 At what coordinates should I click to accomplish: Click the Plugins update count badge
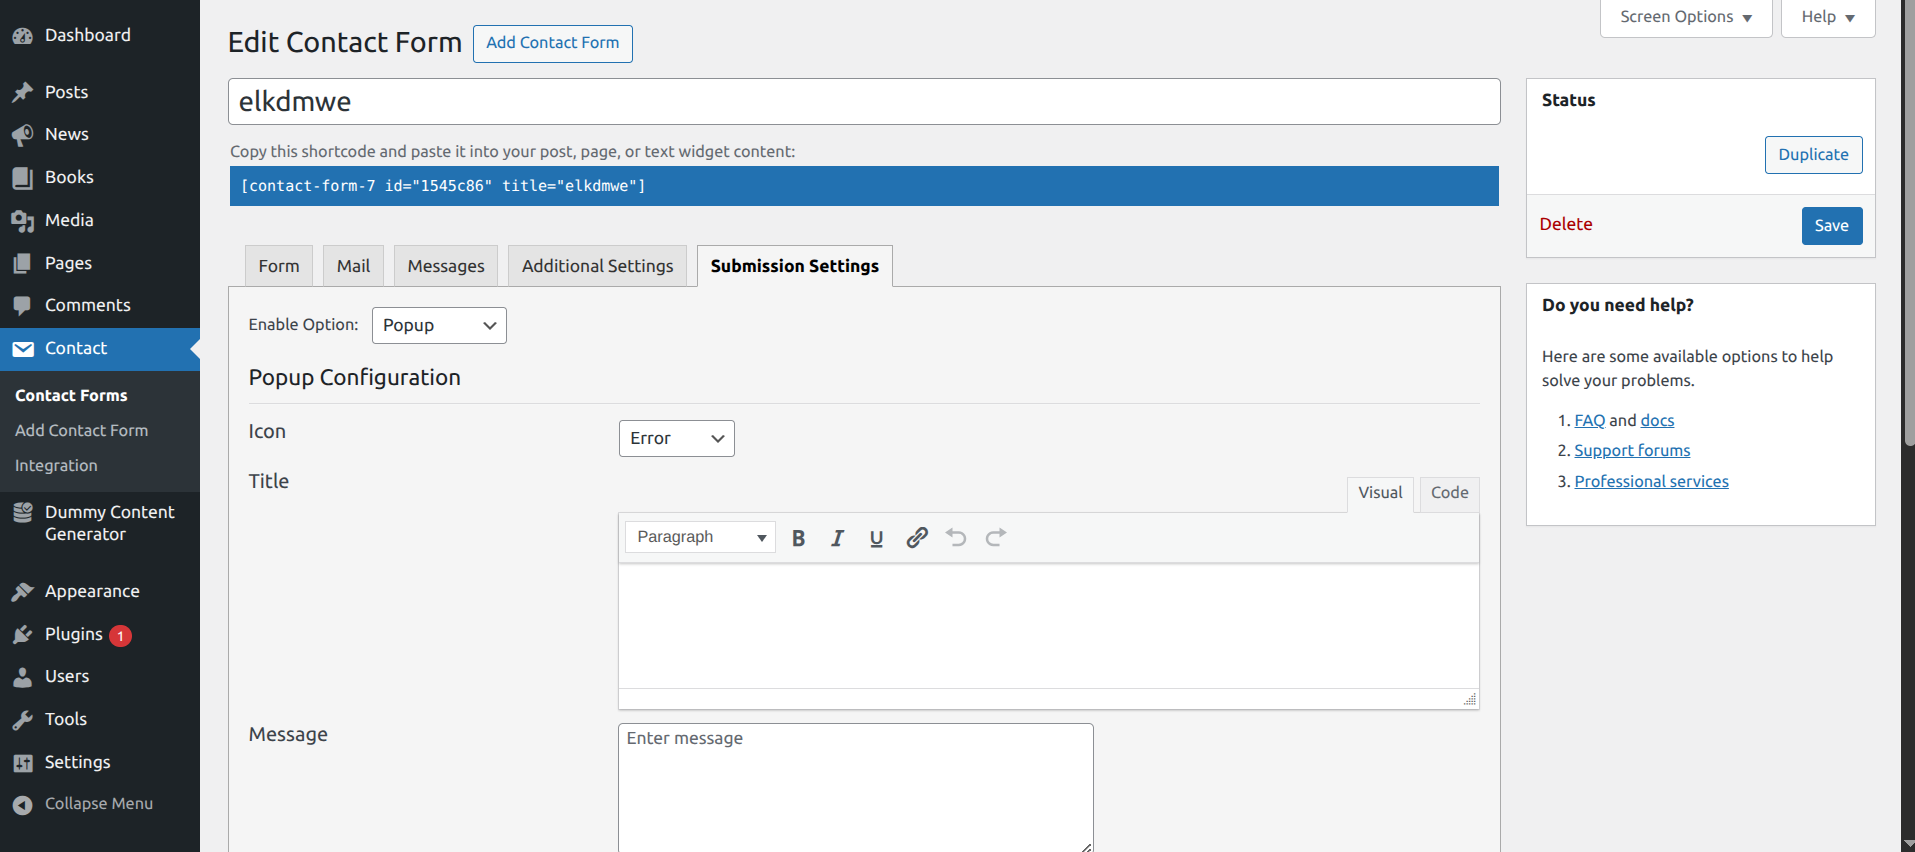click(x=120, y=636)
